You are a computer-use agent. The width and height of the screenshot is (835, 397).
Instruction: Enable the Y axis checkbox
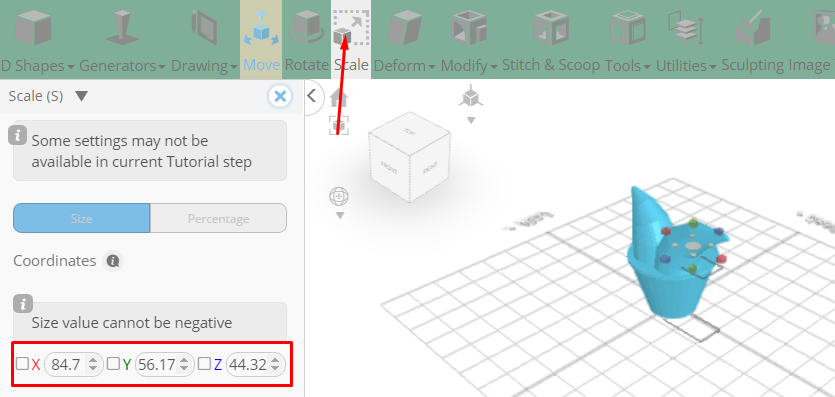tap(113, 363)
